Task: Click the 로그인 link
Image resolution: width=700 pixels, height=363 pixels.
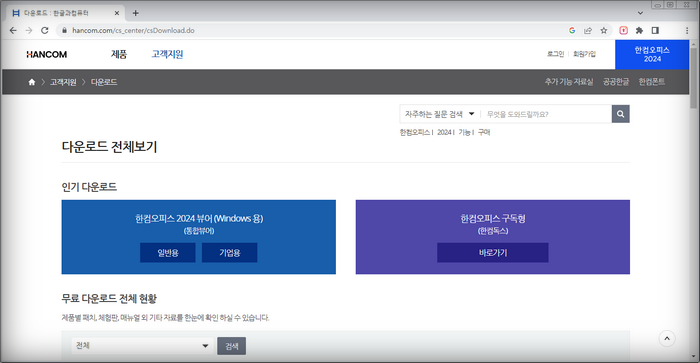Action: click(x=555, y=54)
